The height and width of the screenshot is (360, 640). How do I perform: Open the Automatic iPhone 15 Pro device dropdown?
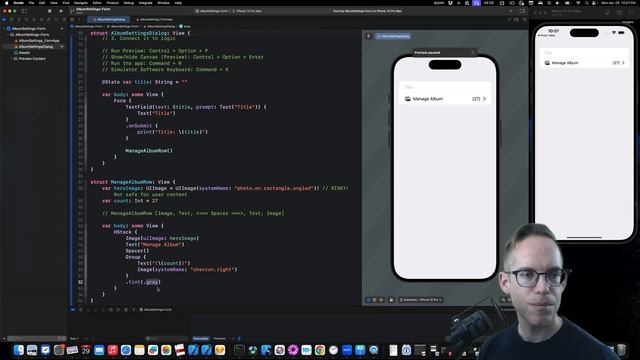(x=420, y=300)
